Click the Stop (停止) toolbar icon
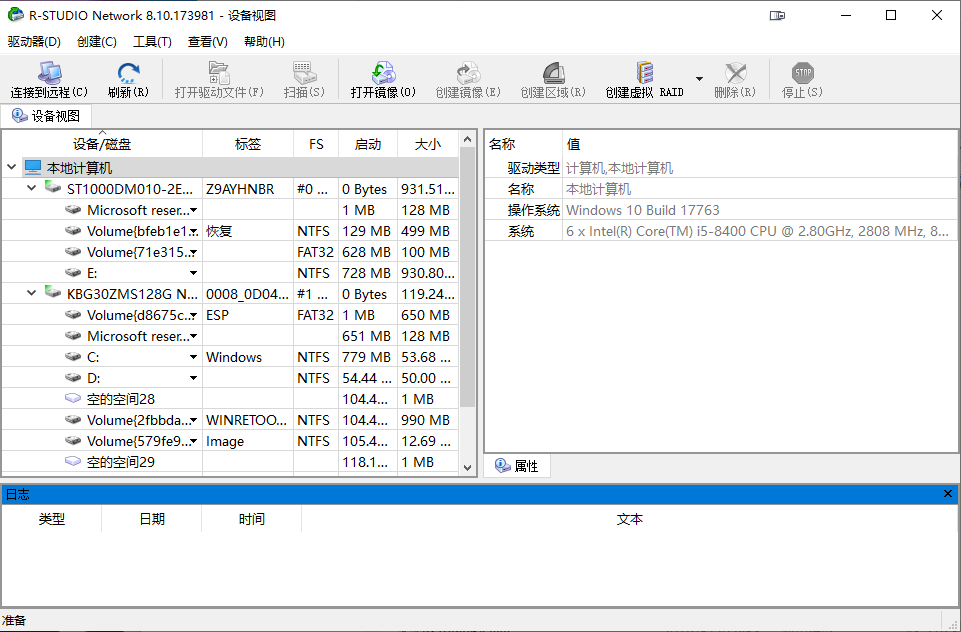961x632 pixels. (x=802, y=73)
